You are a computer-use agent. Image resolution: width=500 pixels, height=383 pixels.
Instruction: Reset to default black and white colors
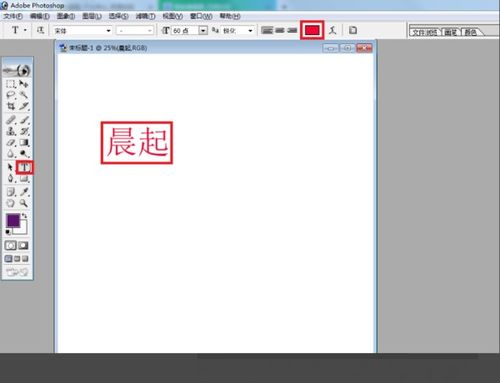[x=8, y=232]
